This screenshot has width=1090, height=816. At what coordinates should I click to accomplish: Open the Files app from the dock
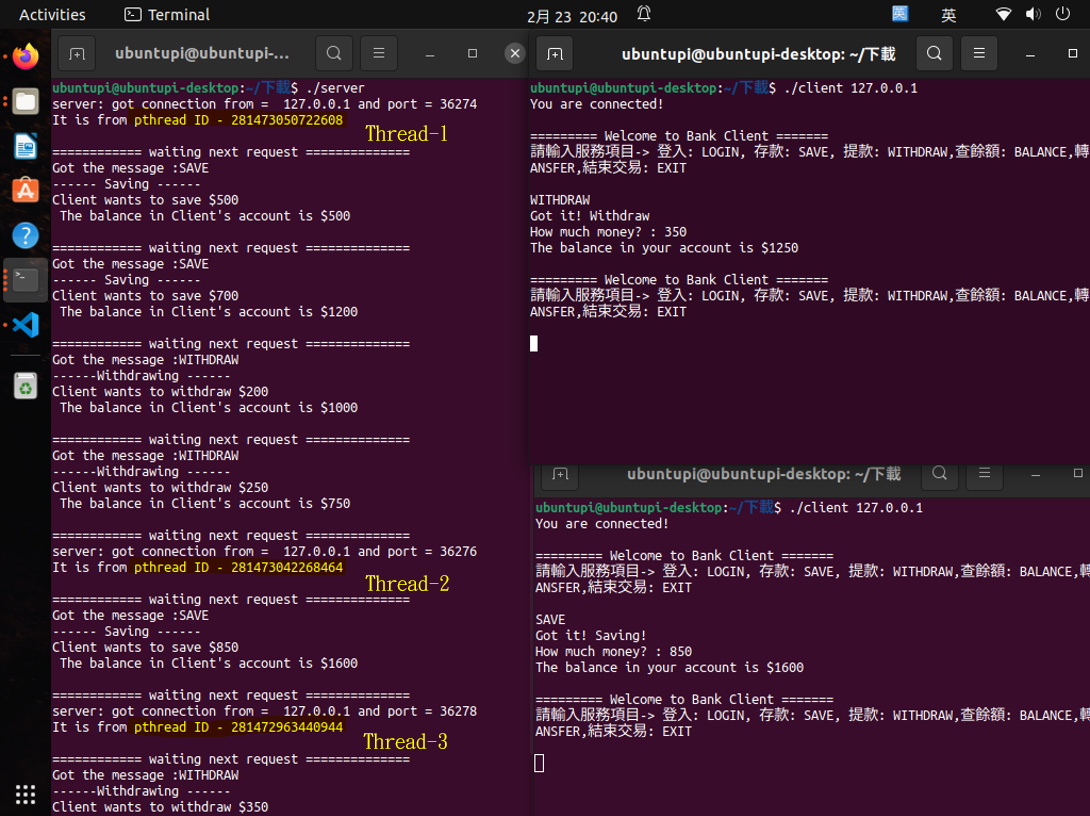26,100
